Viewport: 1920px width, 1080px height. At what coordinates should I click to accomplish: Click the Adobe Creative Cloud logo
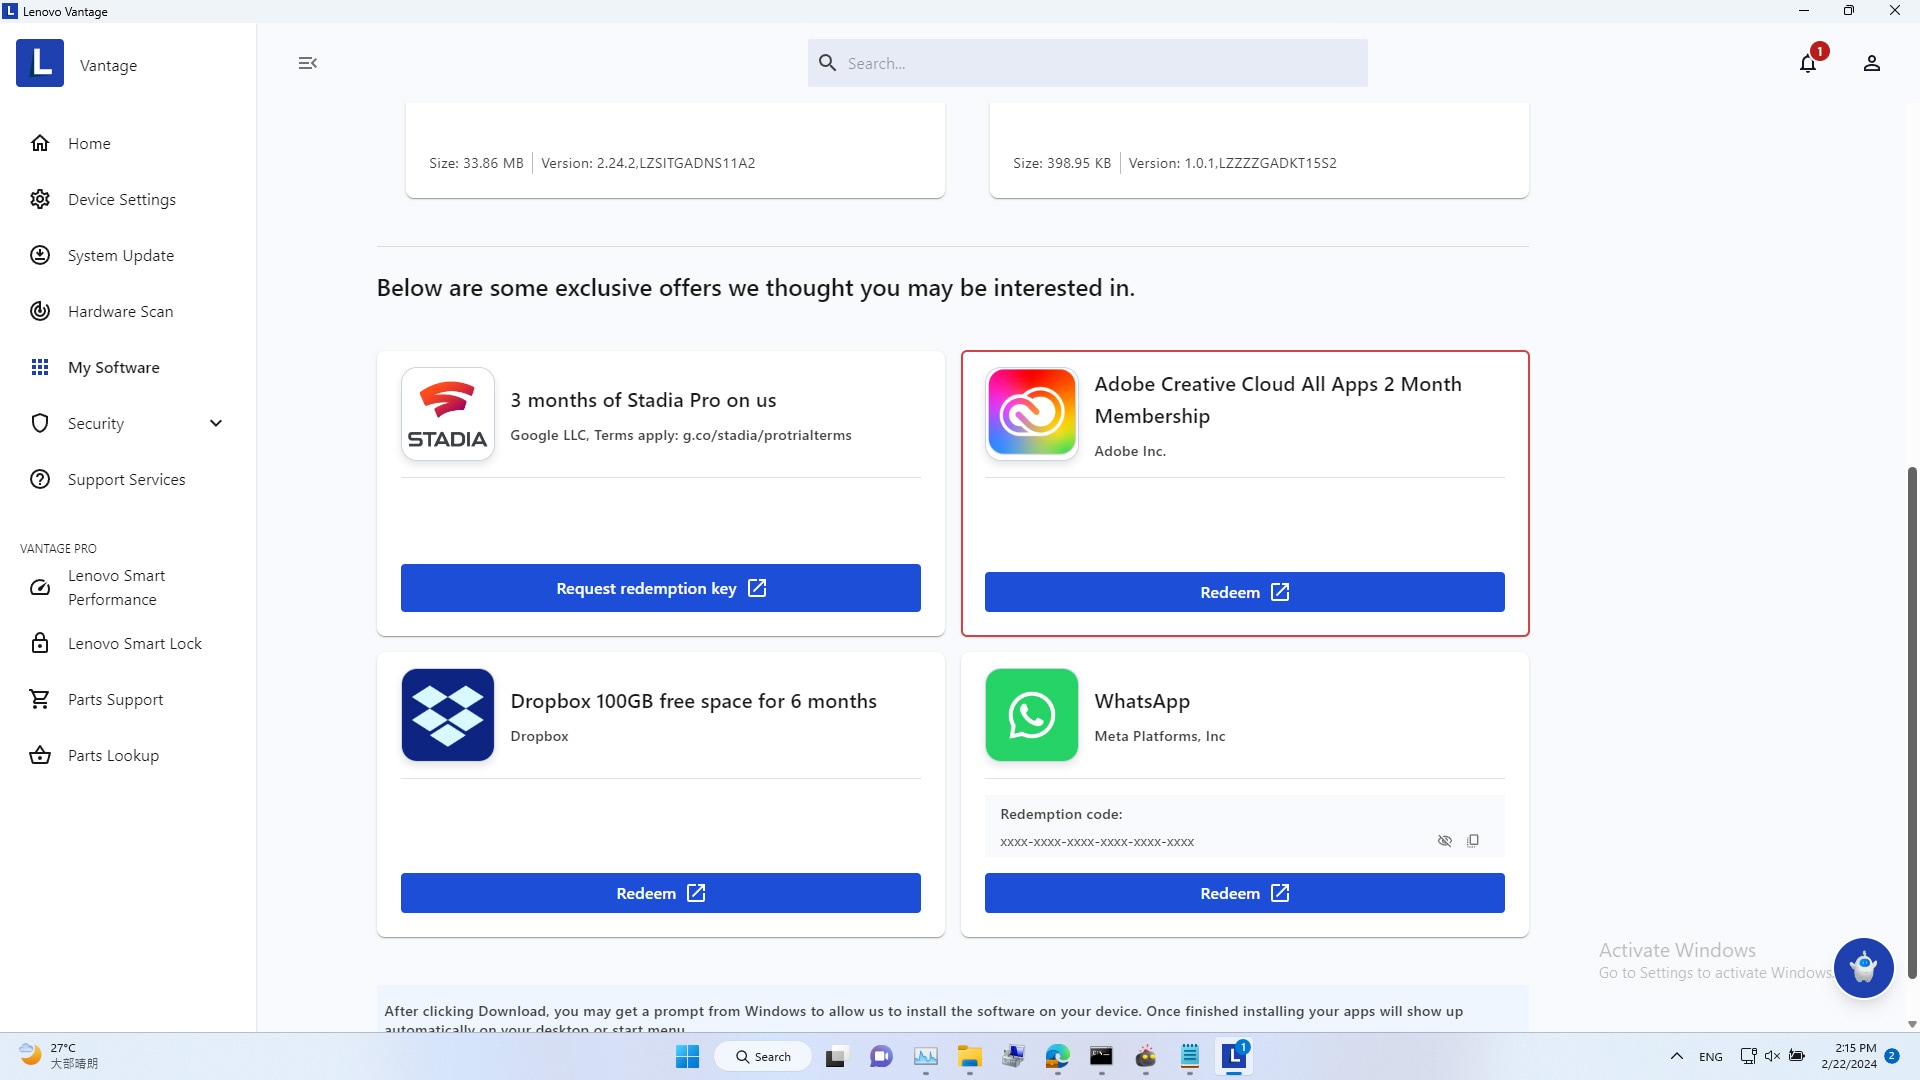click(1031, 413)
